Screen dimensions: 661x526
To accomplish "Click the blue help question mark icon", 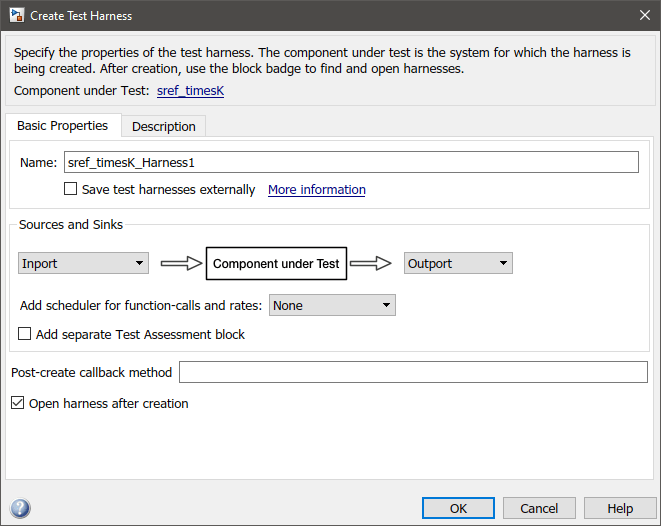I will (x=18, y=508).
